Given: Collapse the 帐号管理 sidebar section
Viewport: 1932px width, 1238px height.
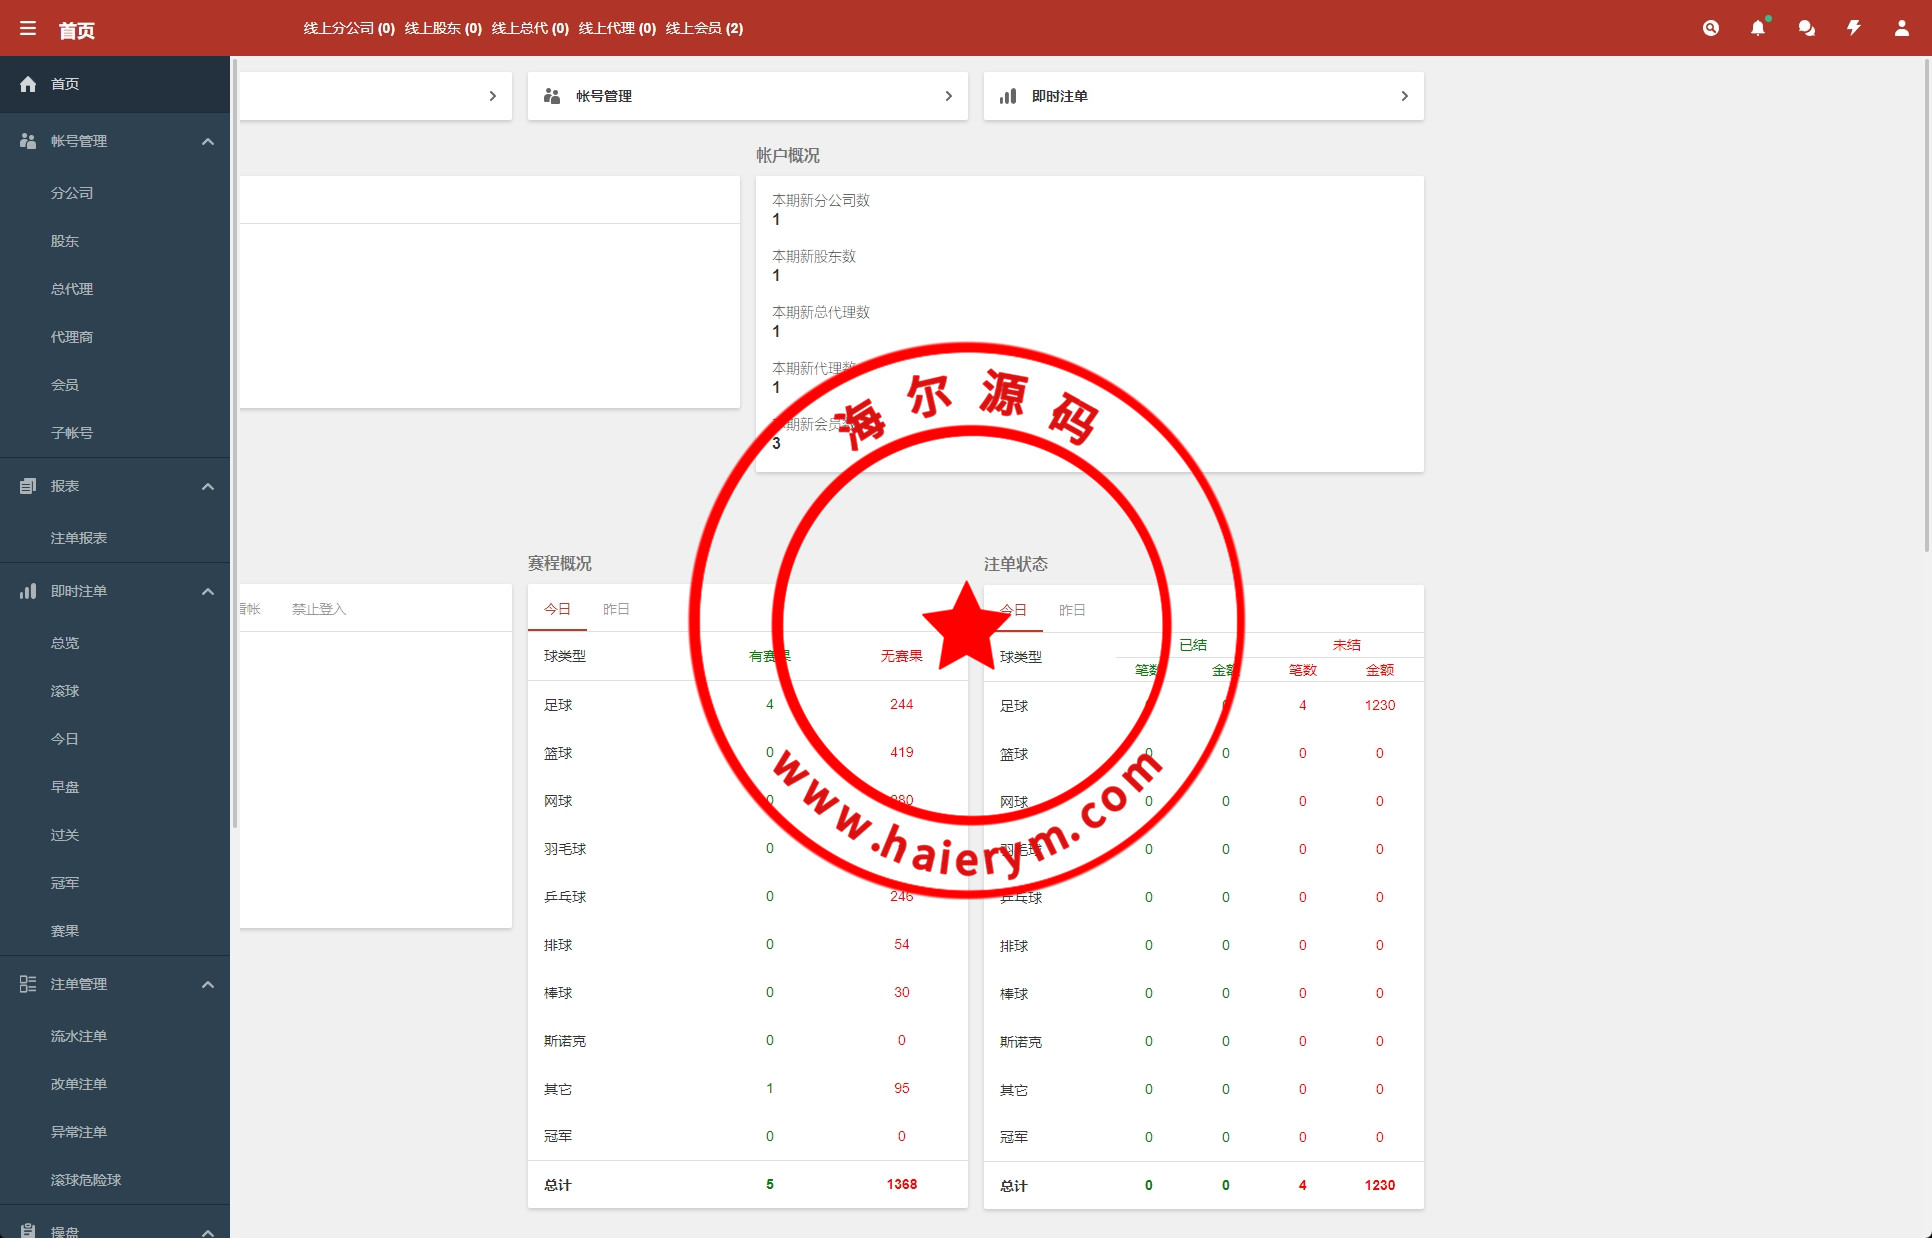Looking at the screenshot, I should 208,141.
